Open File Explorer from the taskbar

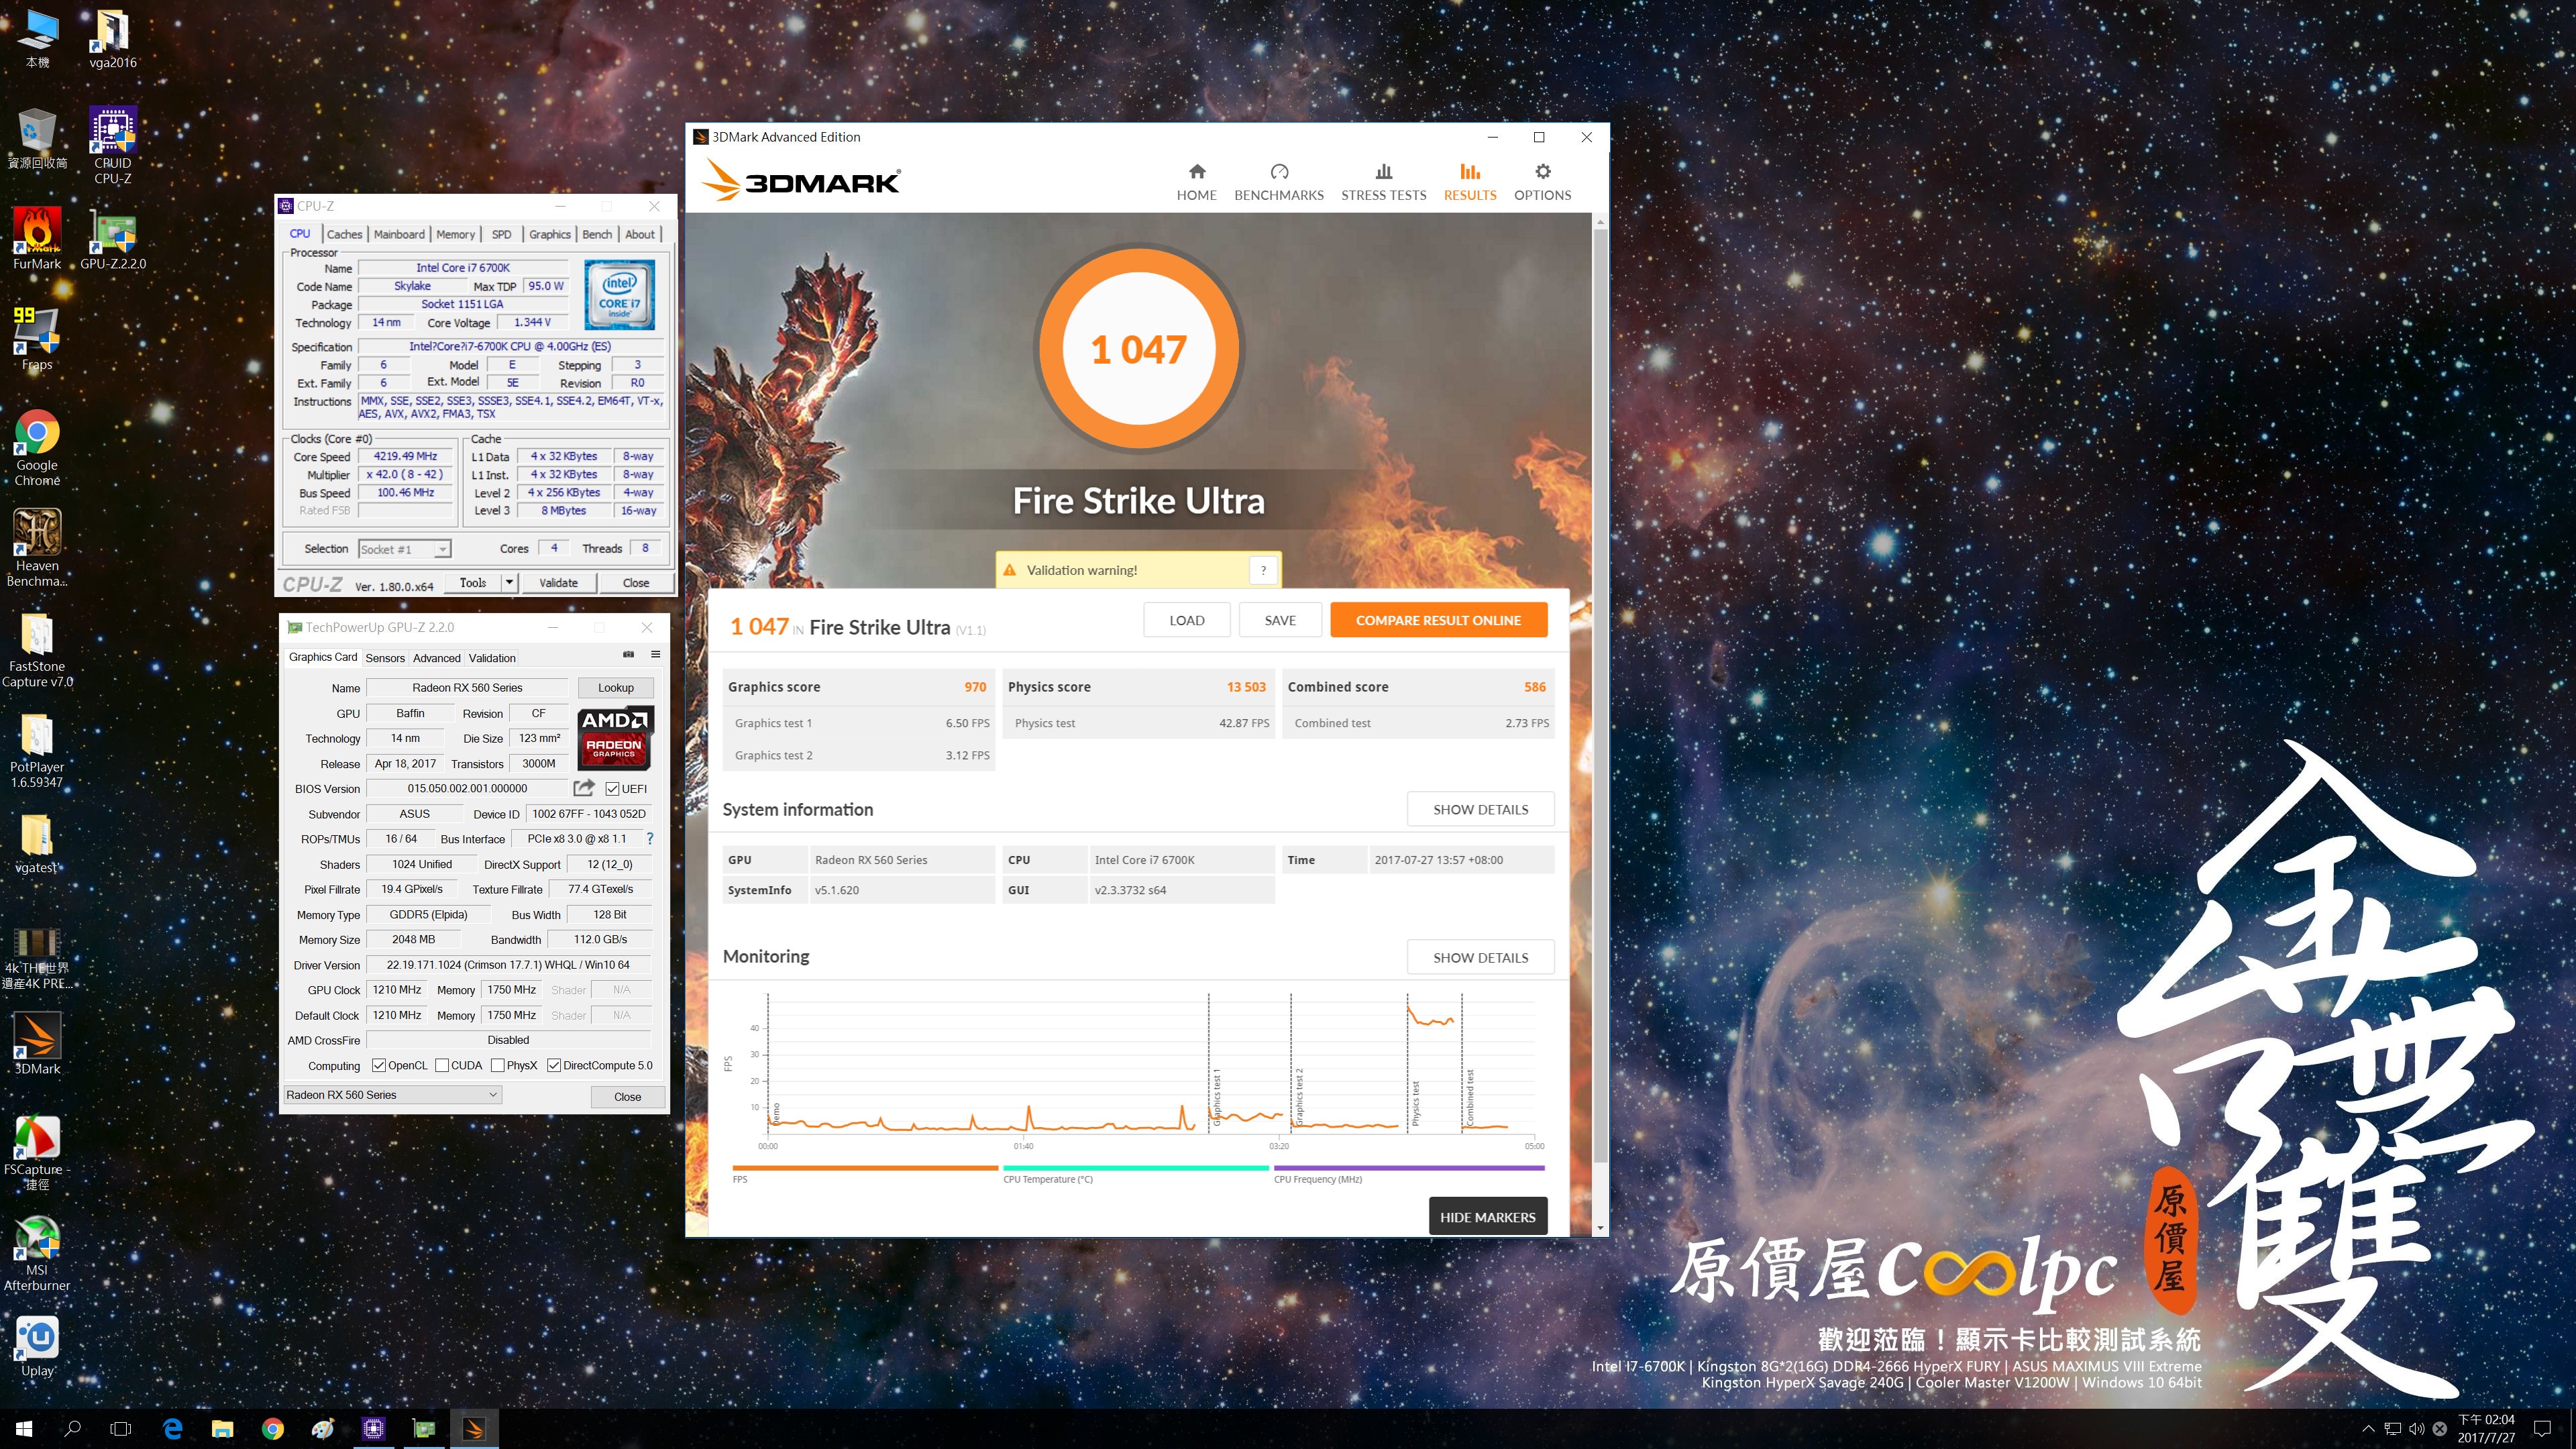(222, 1428)
